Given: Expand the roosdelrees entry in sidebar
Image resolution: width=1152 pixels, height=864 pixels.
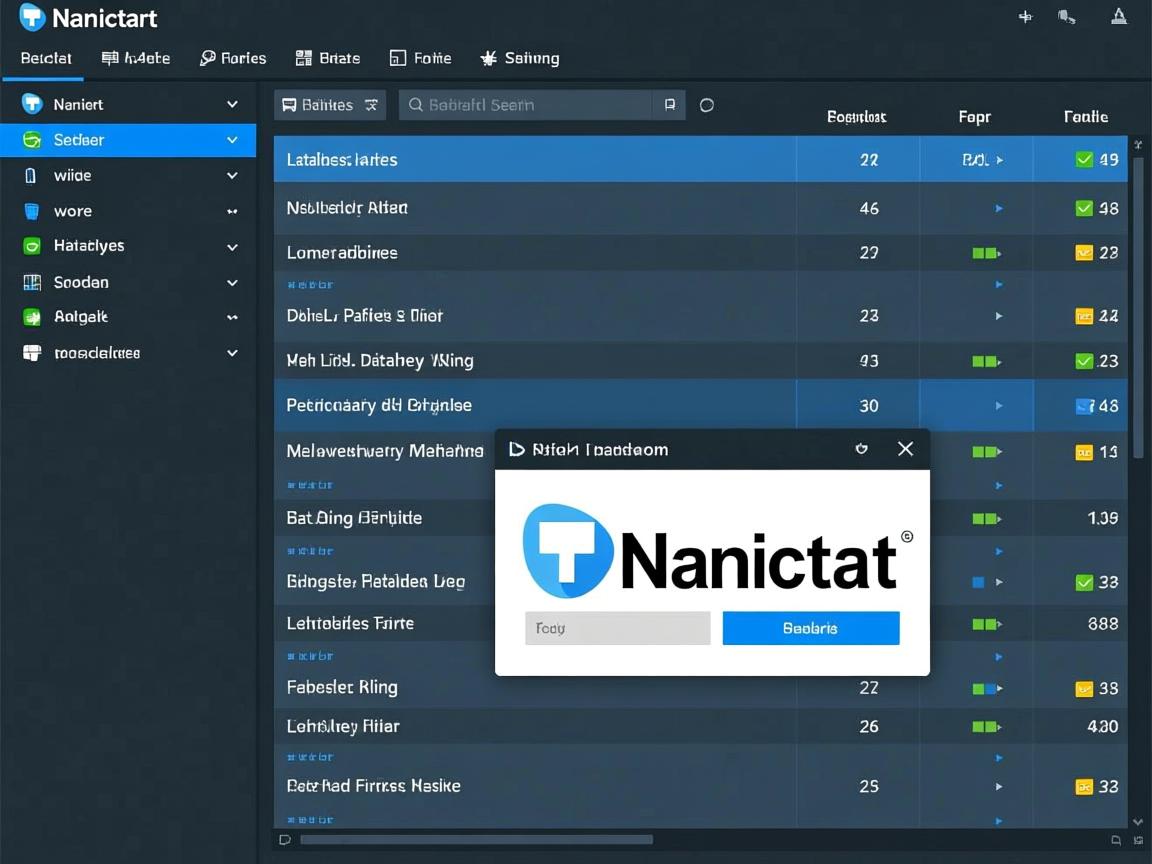Looking at the screenshot, I should click(x=231, y=353).
